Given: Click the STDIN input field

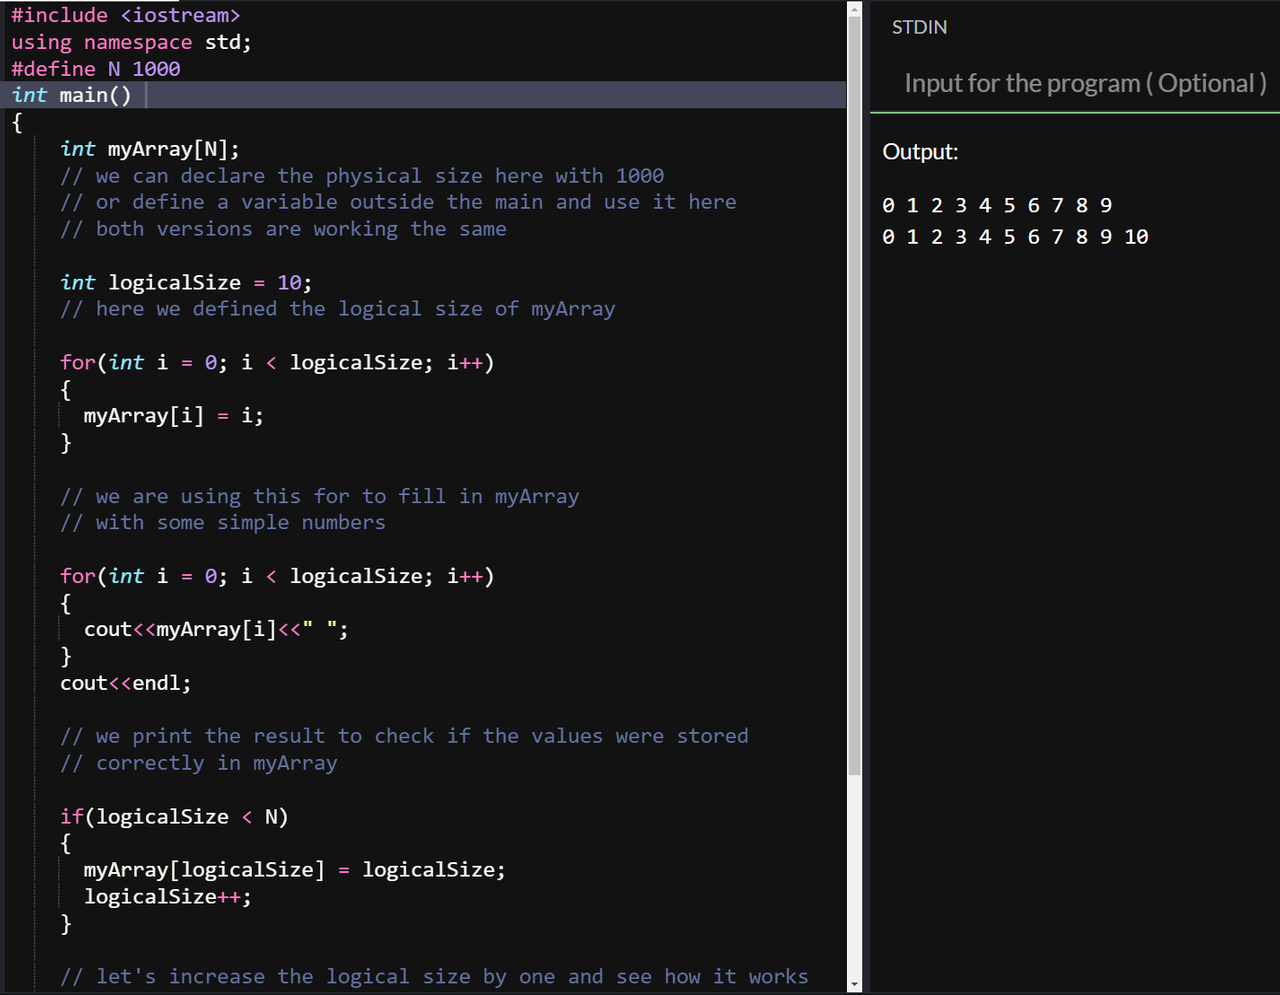Looking at the screenshot, I should (1075, 83).
